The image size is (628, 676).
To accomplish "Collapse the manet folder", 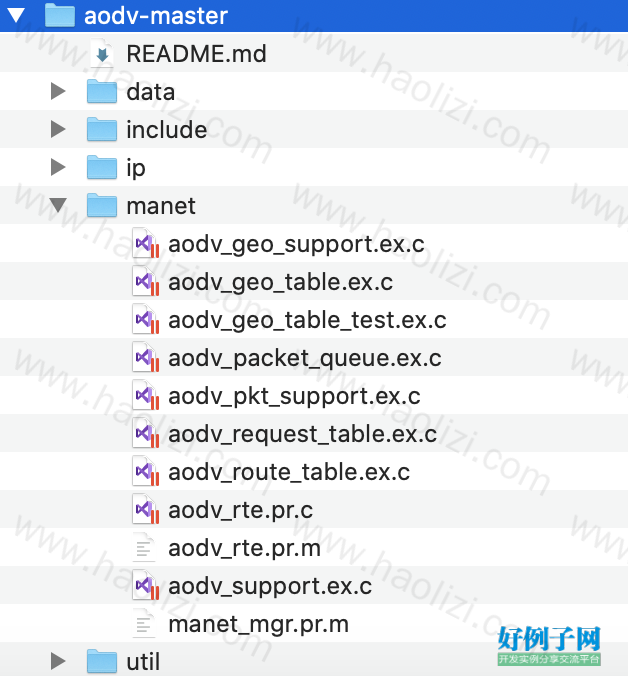I will pyautogui.click(x=58, y=205).
